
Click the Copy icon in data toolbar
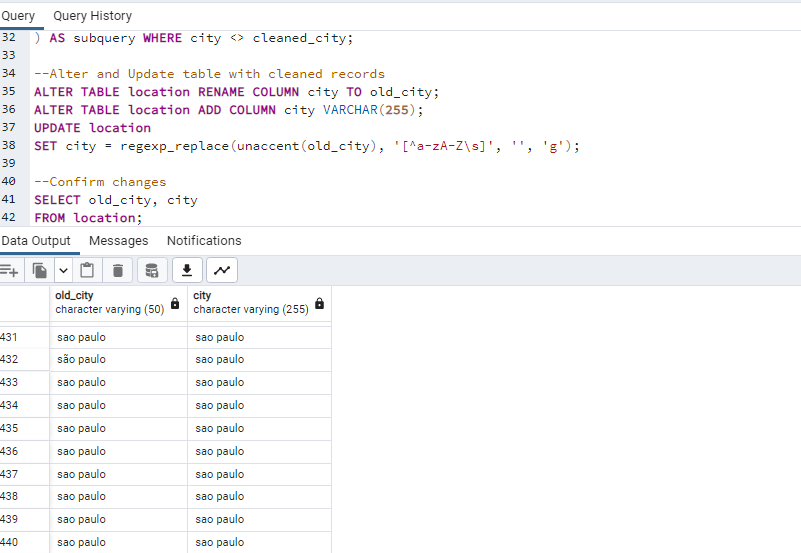click(x=39, y=271)
